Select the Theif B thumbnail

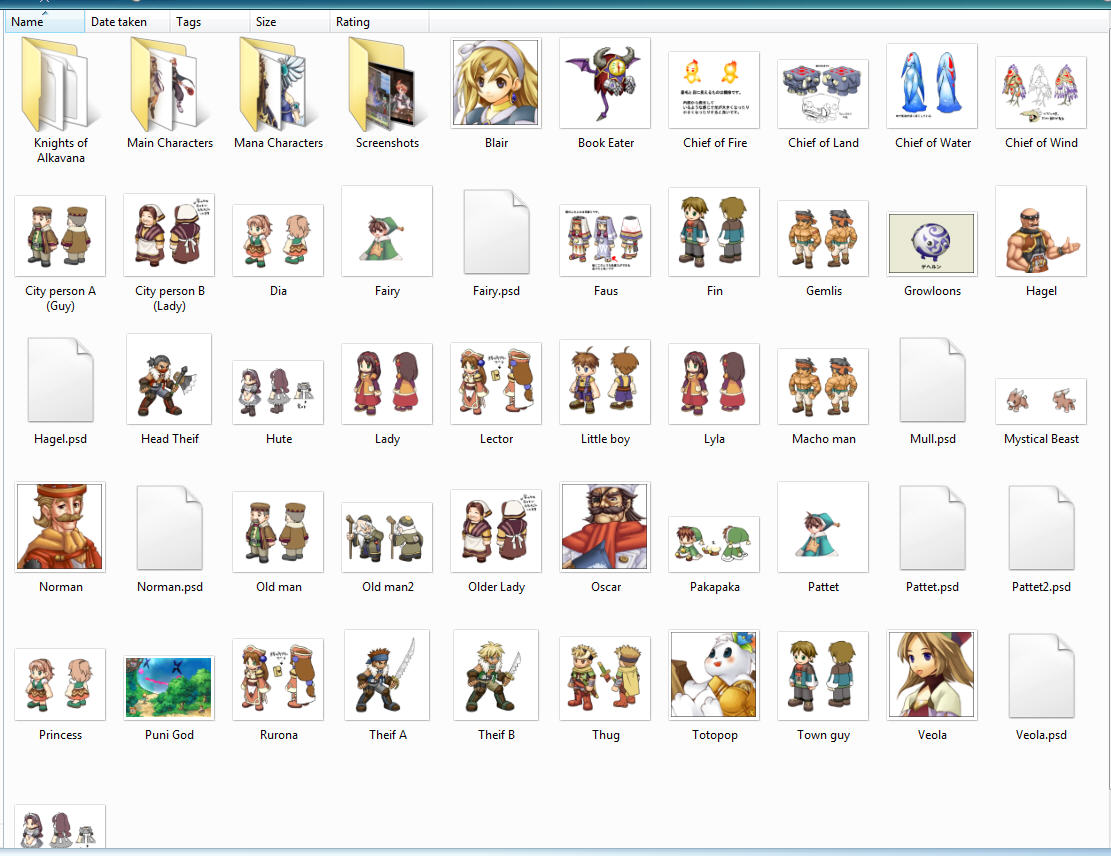pyautogui.click(x=496, y=675)
